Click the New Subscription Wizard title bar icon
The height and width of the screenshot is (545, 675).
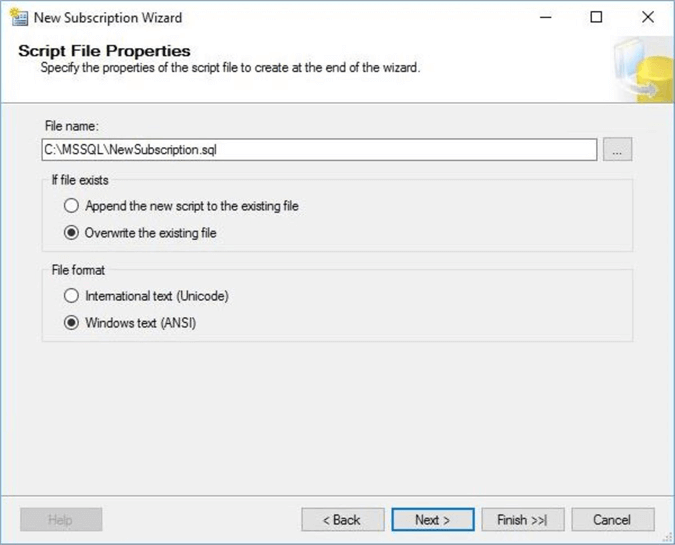(x=17, y=17)
